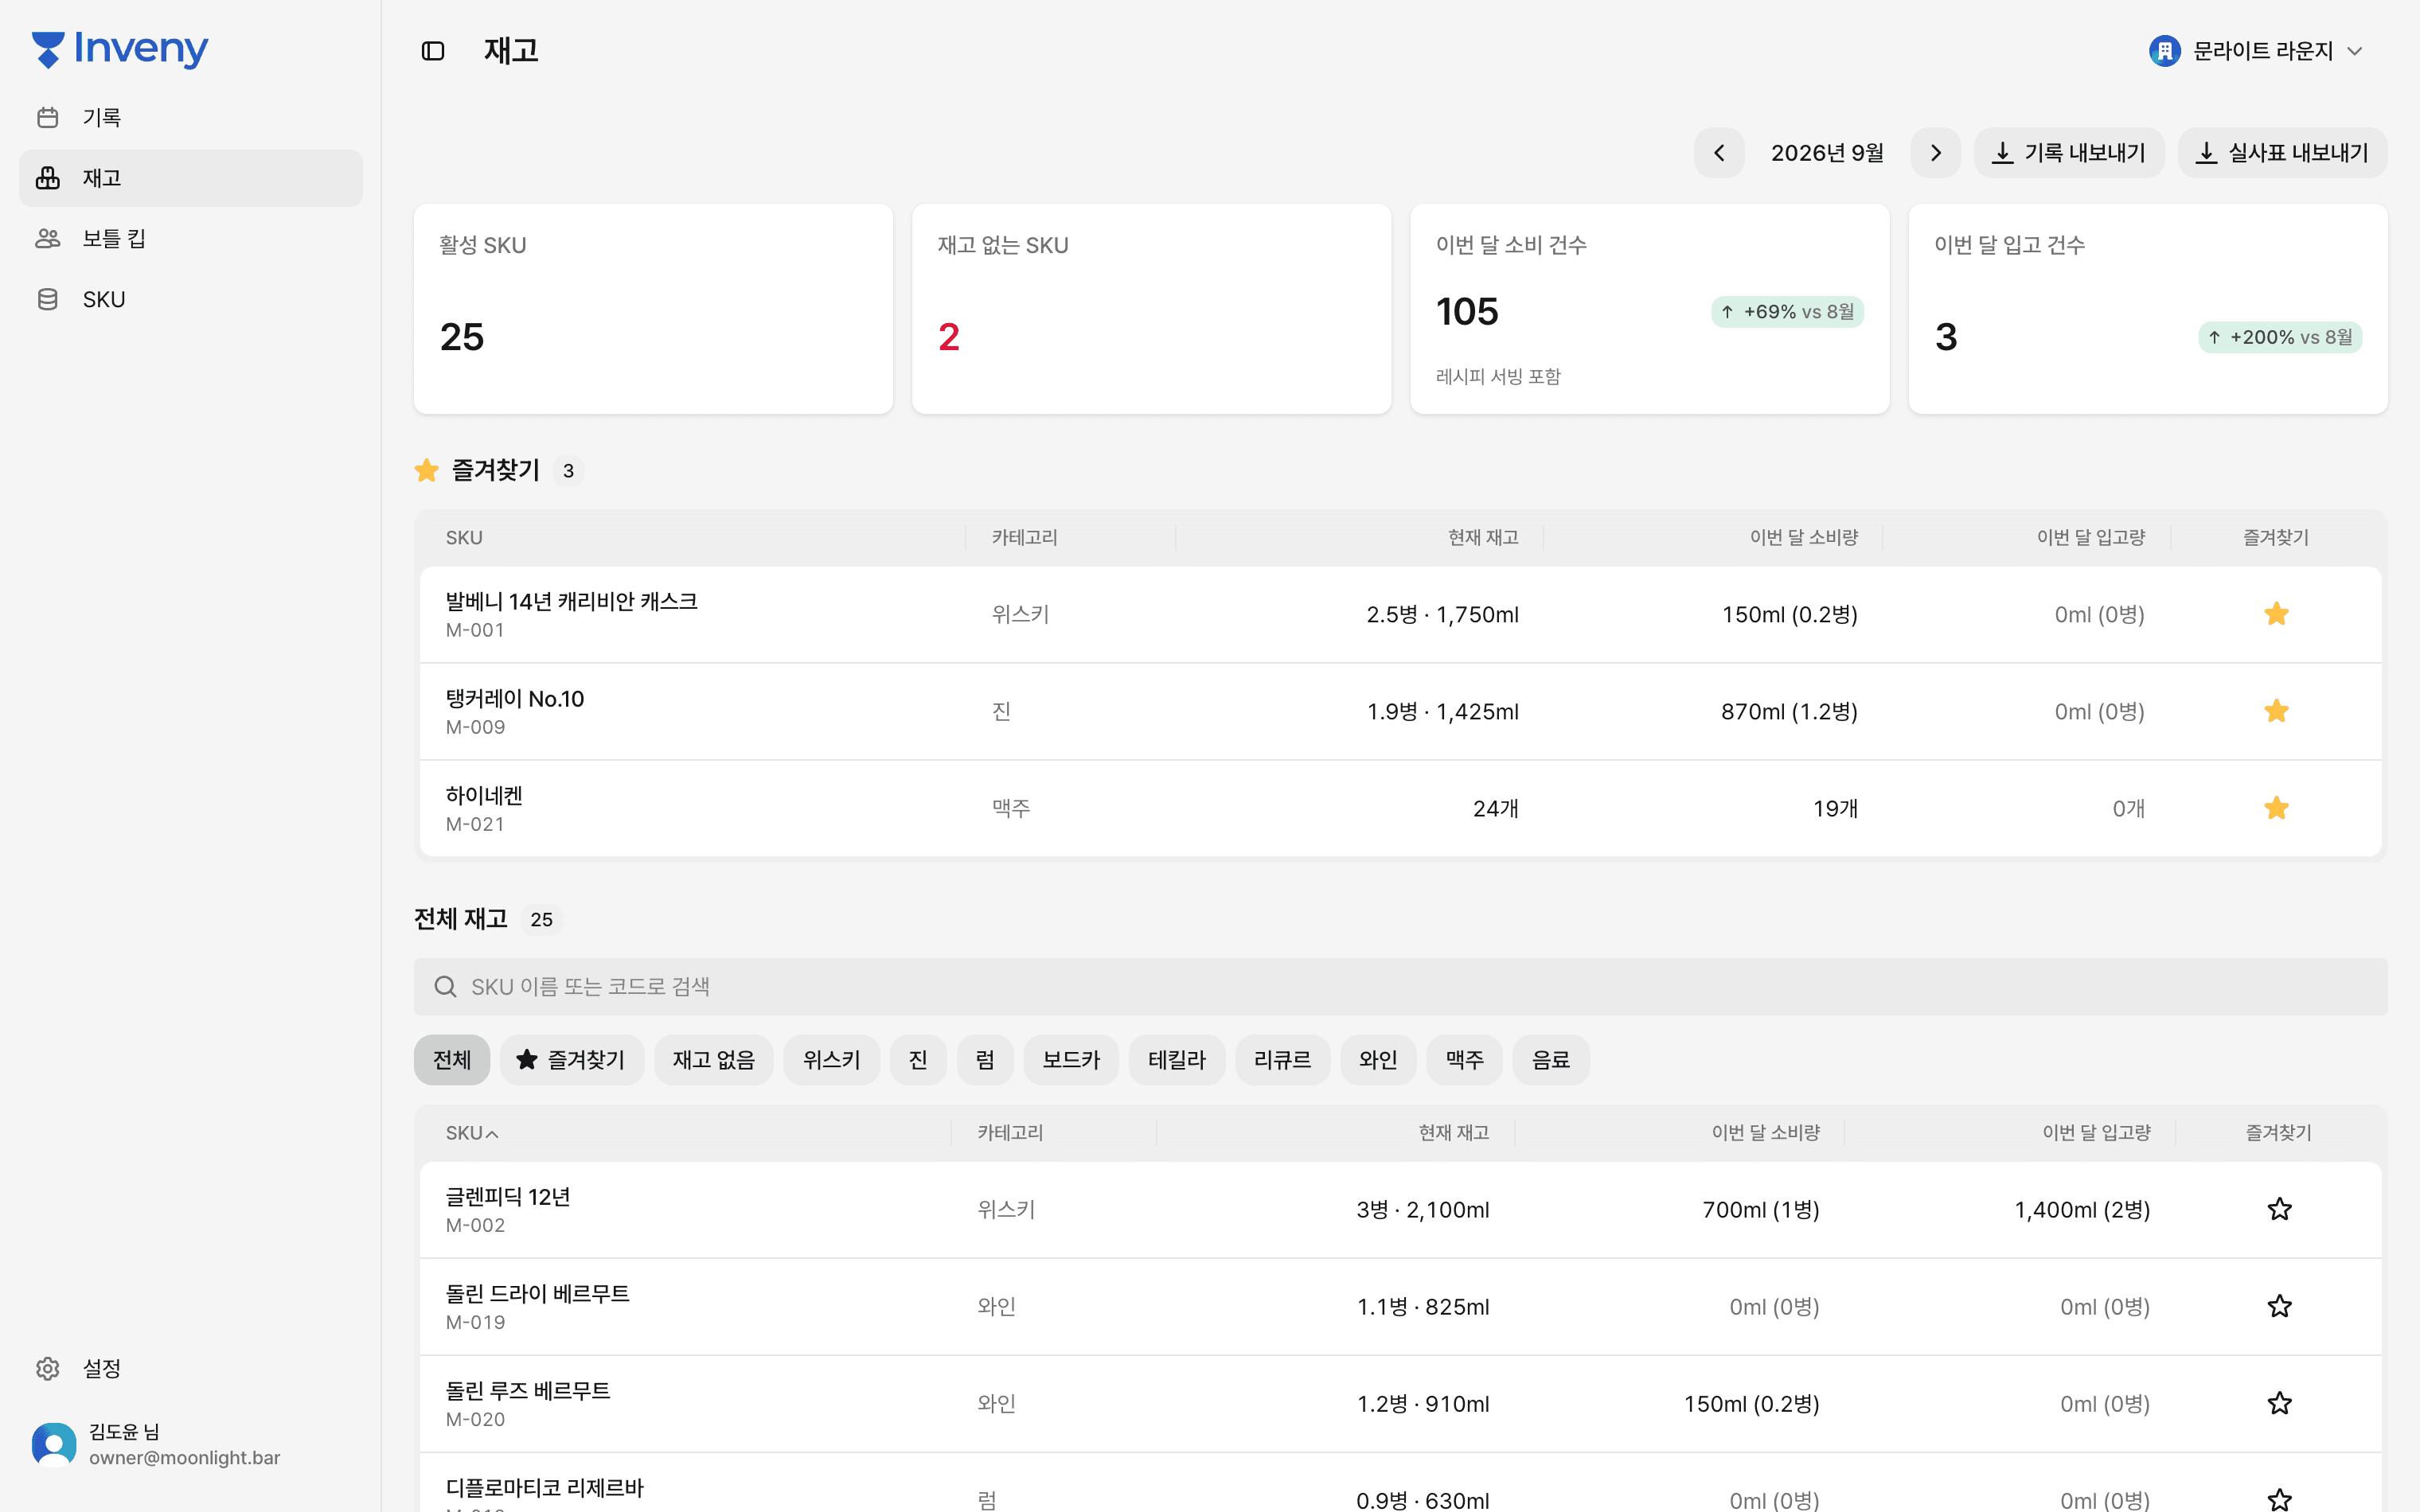This screenshot has width=2420, height=1512.
Task: Filter by 진 category chip
Action: click(x=918, y=1060)
